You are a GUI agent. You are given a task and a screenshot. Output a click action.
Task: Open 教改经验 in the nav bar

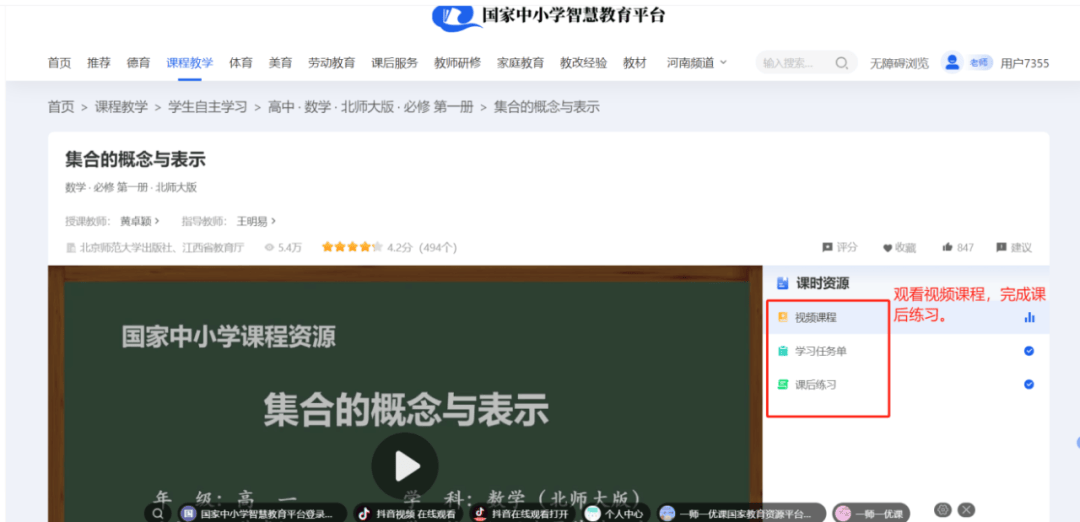click(x=583, y=63)
